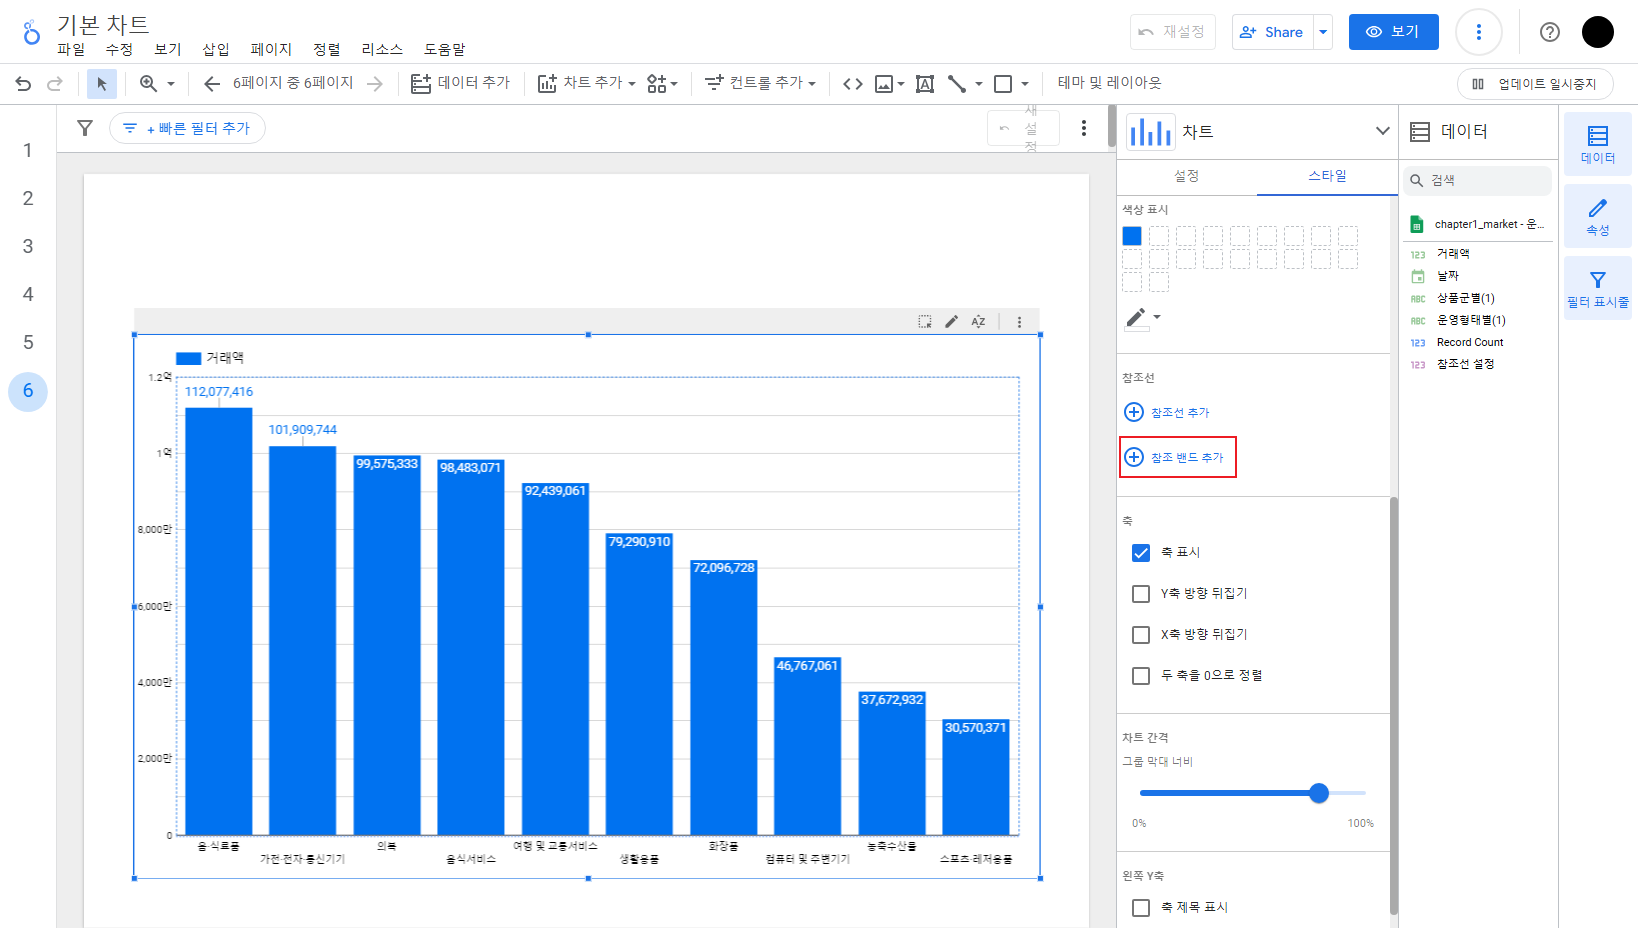Expand the chart type chevron
Image resolution: width=1638 pixels, height=928 pixels.
click(x=1382, y=131)
